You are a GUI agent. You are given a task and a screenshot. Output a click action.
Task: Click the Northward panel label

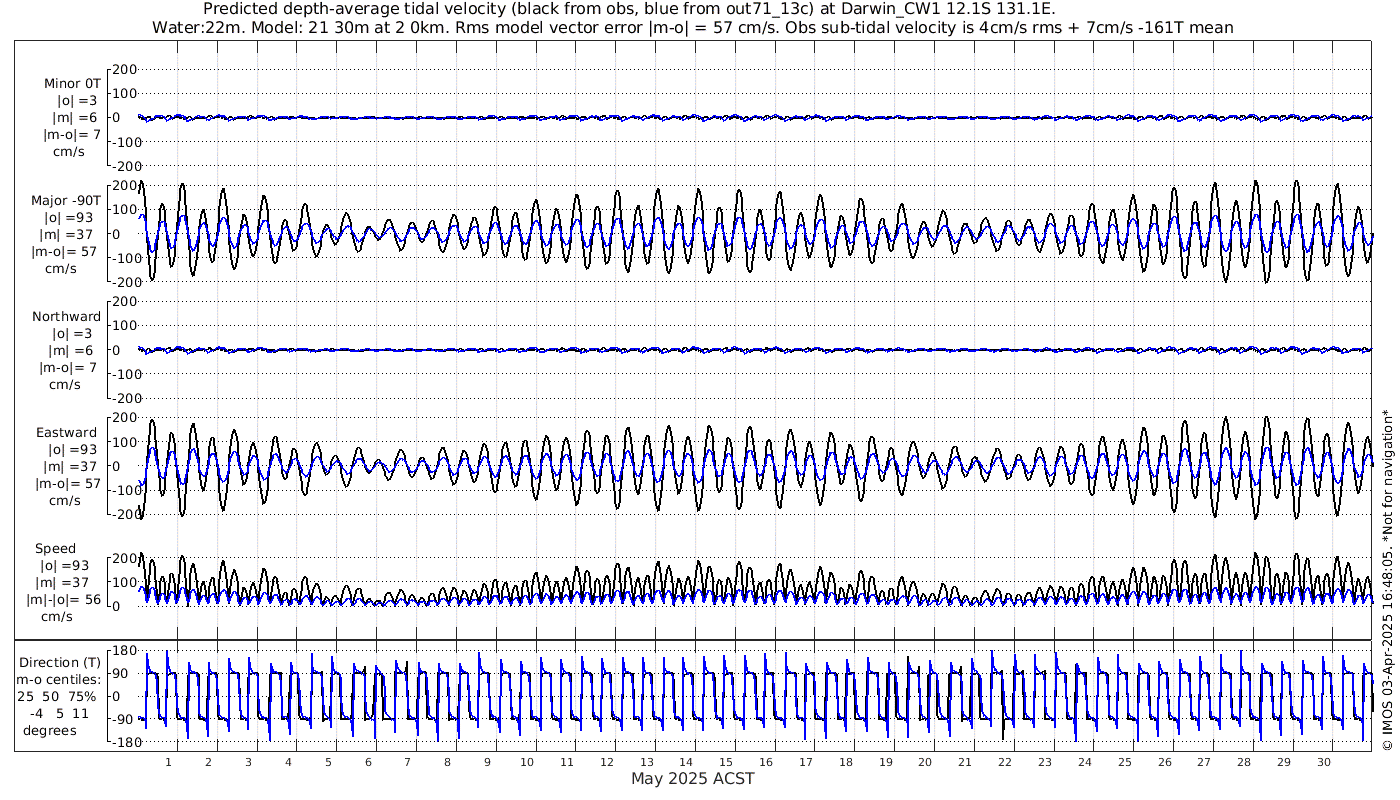[x=66, y=317]
